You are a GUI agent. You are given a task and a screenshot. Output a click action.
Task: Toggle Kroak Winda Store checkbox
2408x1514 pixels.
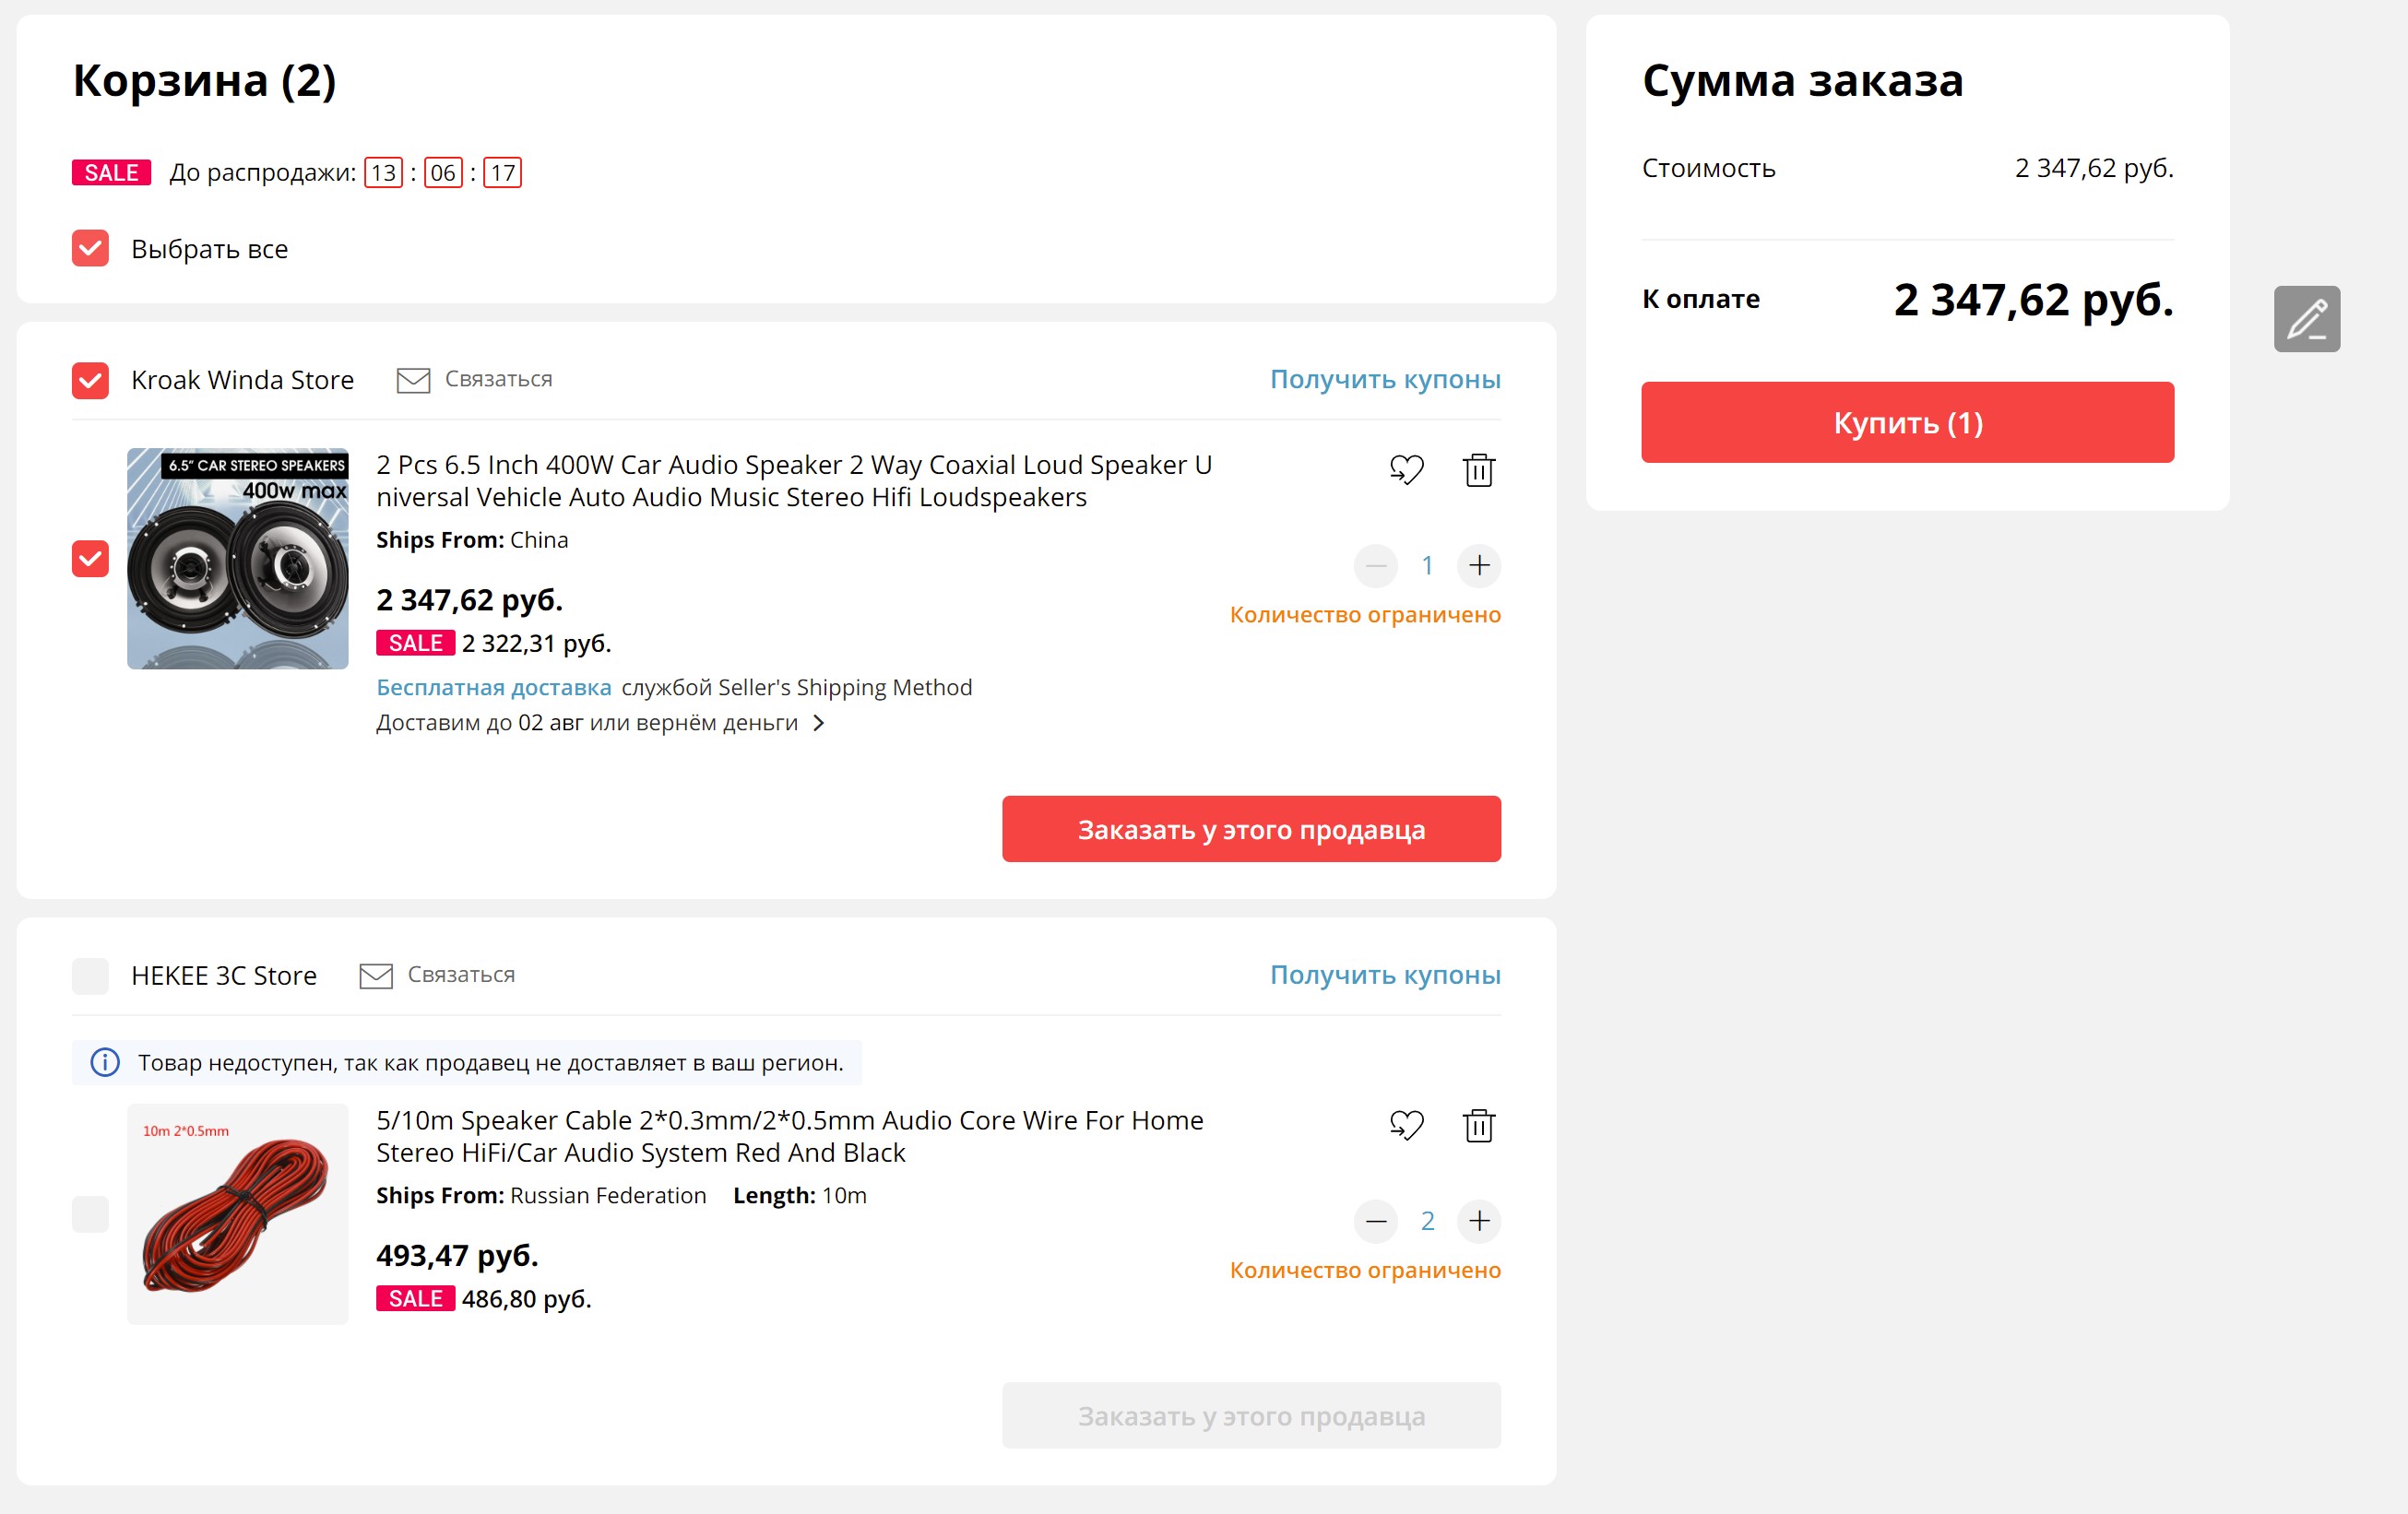click(x=90, y=380)
